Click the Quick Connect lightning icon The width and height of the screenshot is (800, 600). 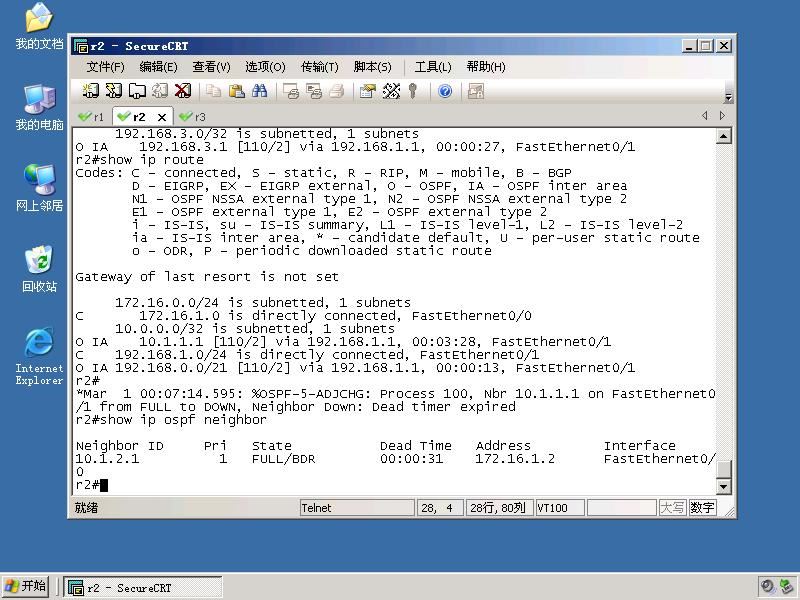click(x=113, y=91)
